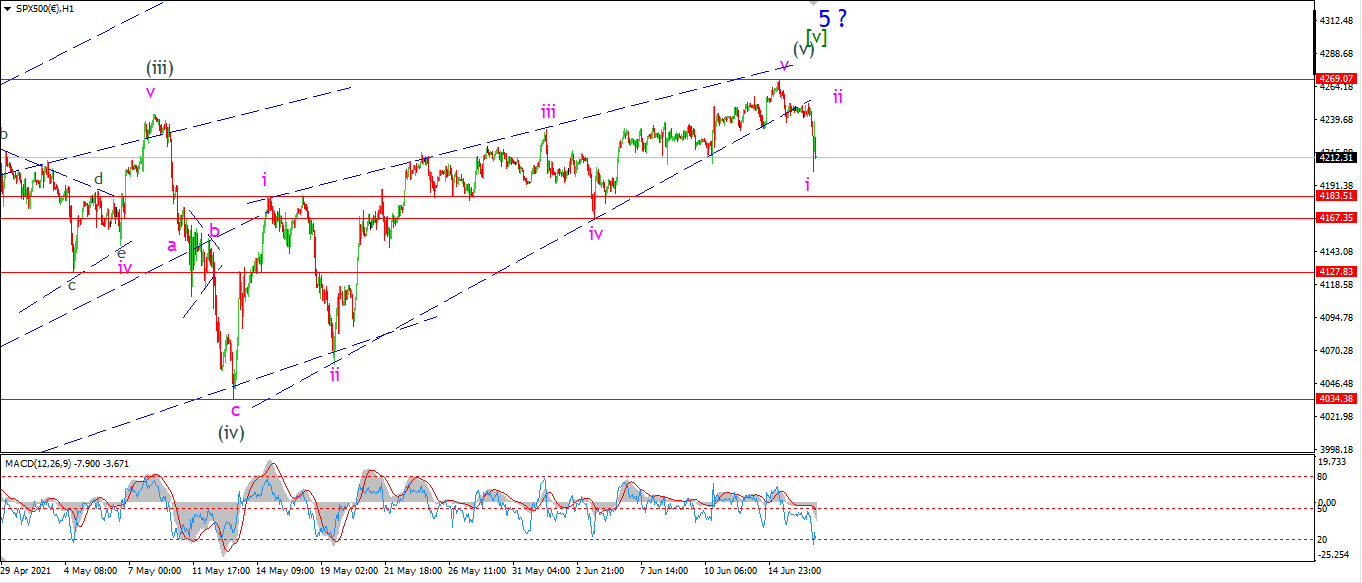Click the gray (iii) wave label

[160, 68]
